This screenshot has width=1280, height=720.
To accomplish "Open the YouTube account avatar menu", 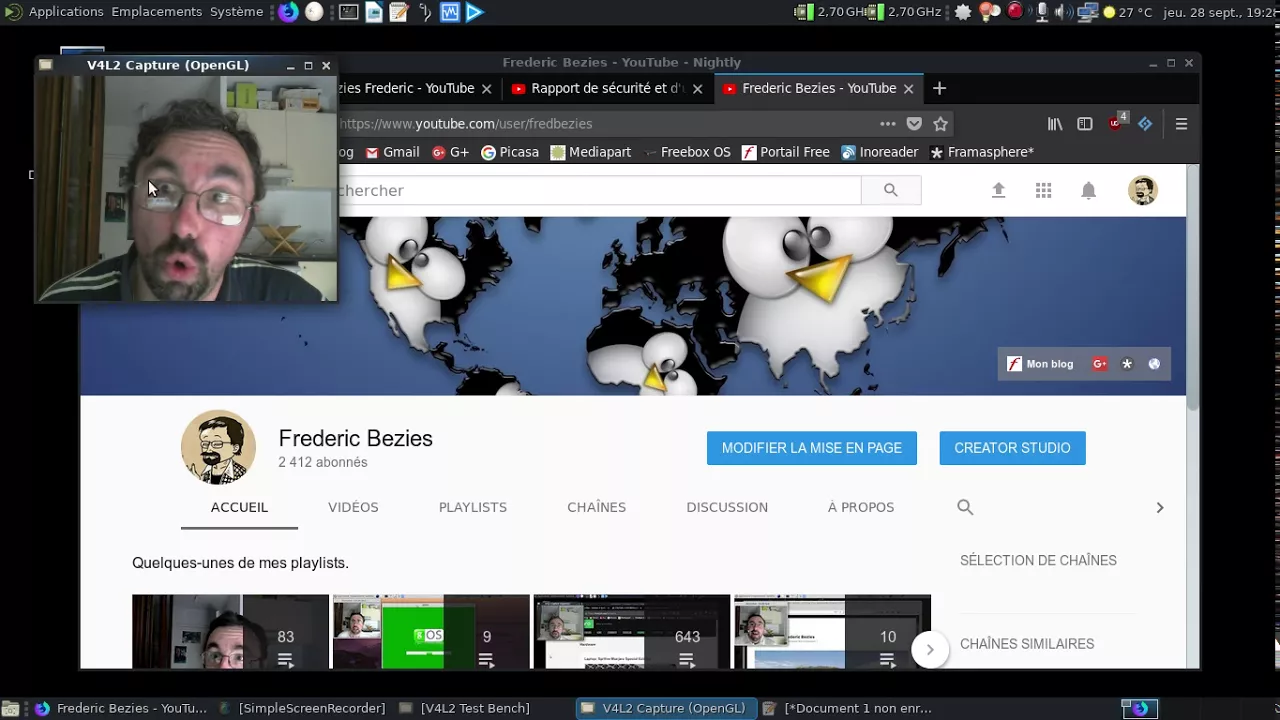I will tap(1143, 190).
